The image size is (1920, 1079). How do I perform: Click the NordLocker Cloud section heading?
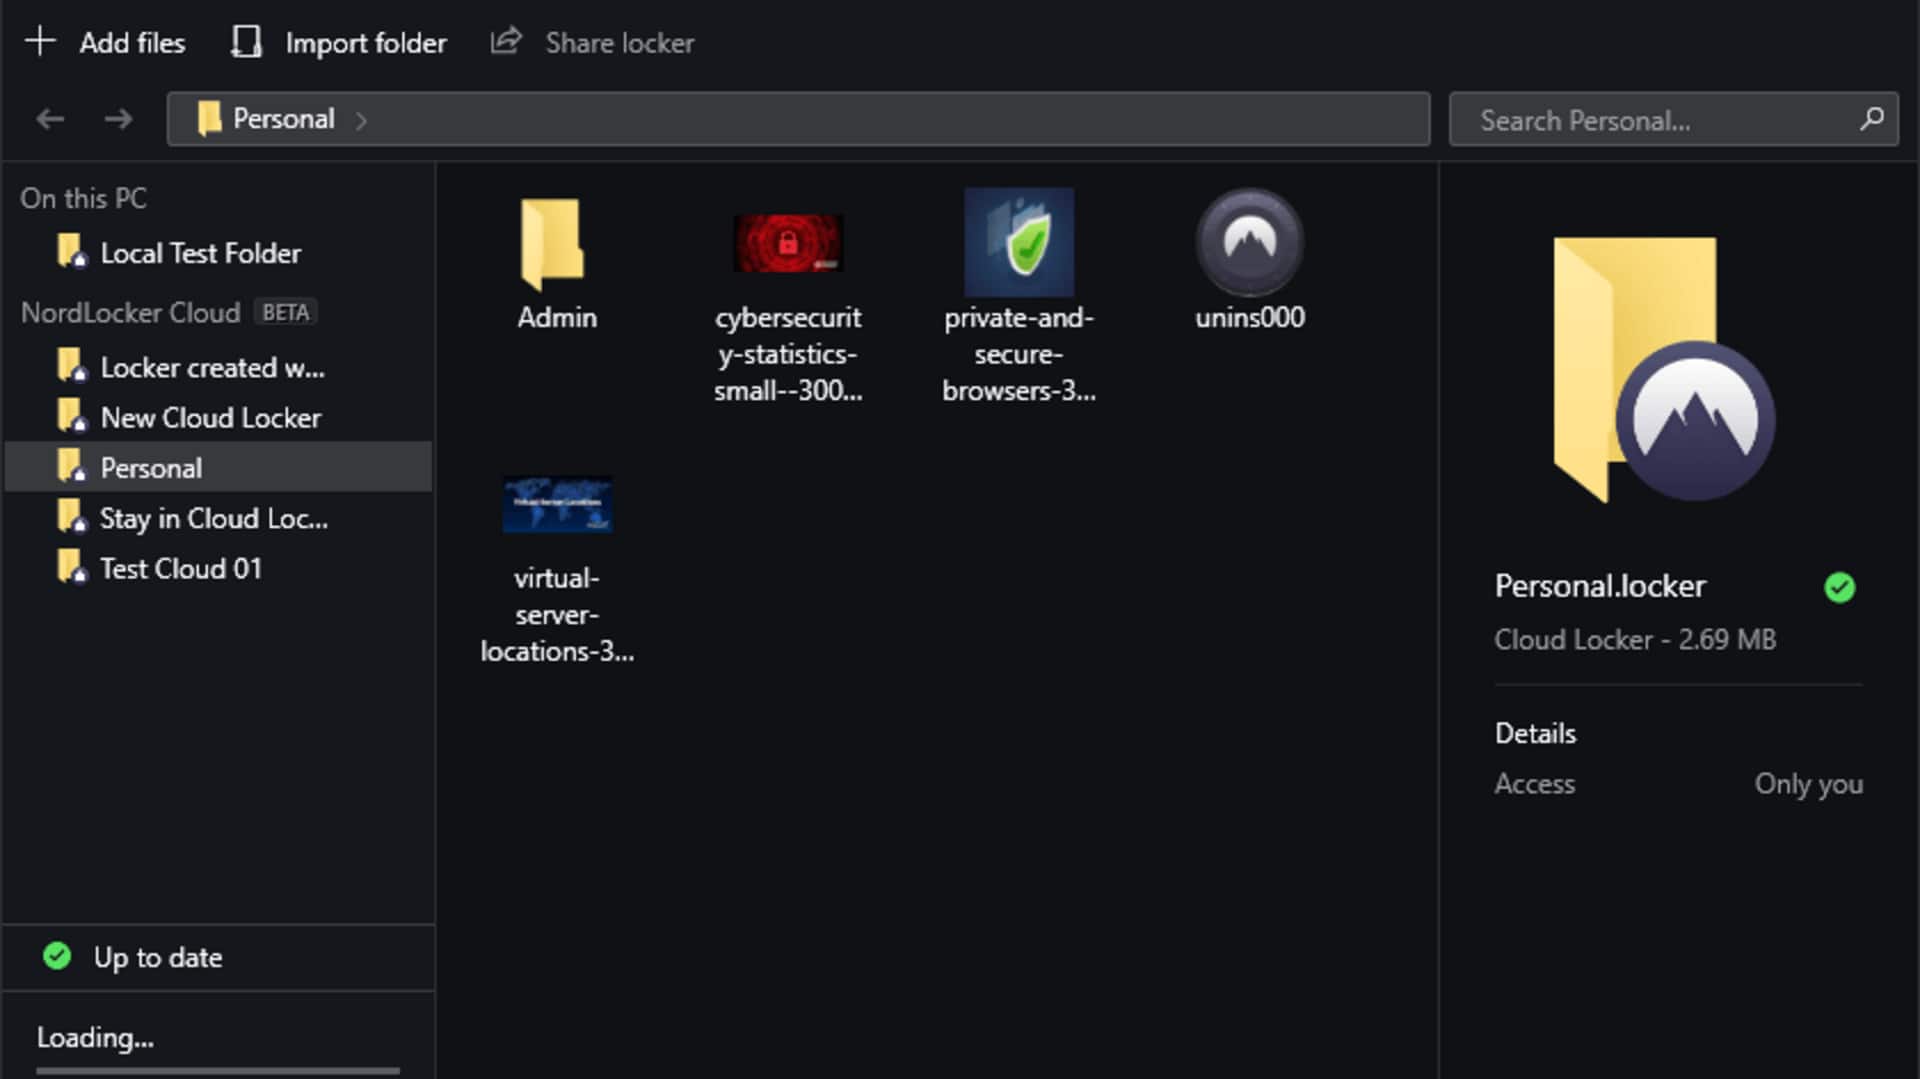point(131,312)
